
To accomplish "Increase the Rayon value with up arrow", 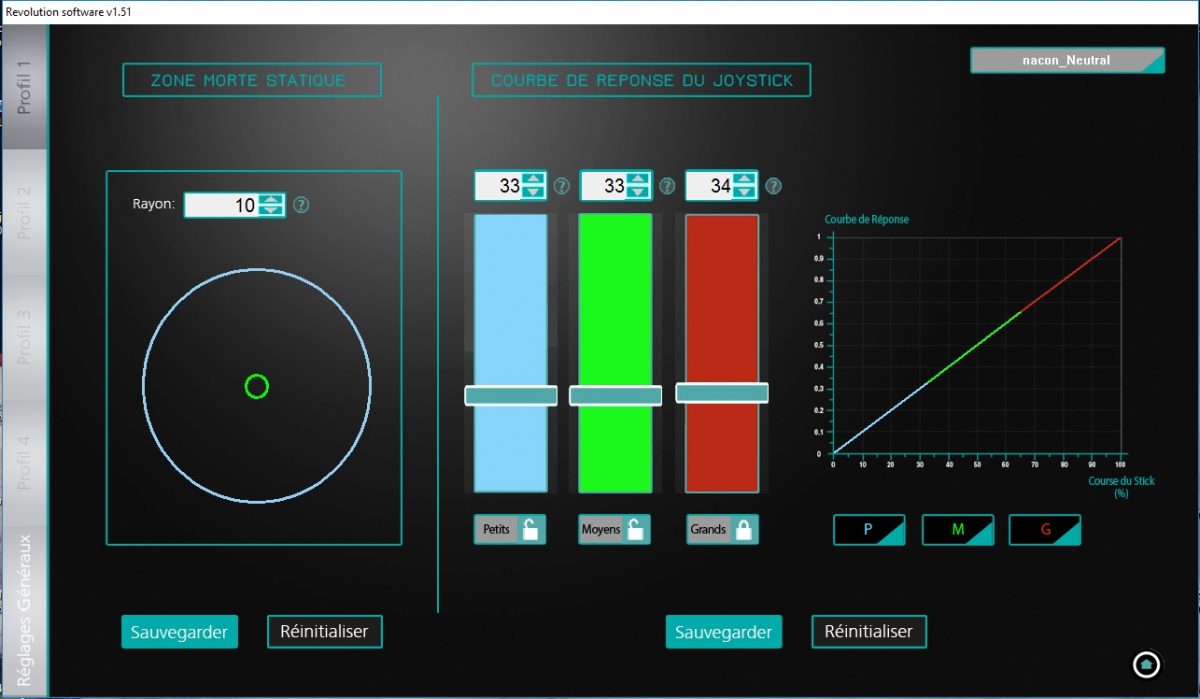I will point(271,200).
